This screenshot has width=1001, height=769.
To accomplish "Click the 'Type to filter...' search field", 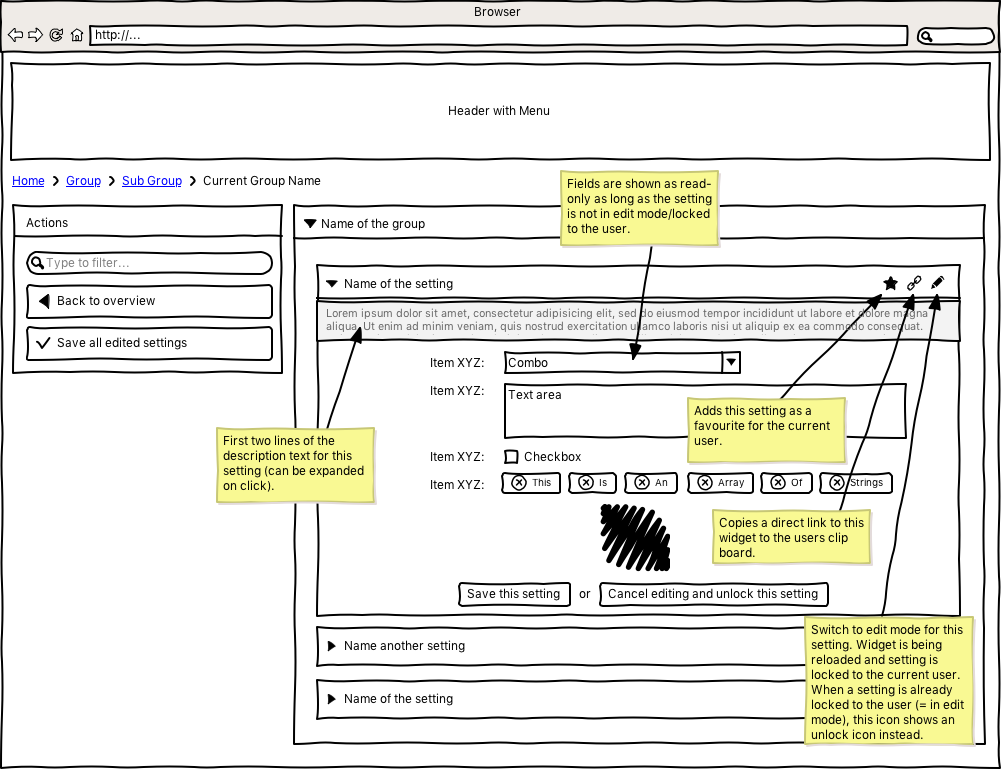I will [150, 263].
